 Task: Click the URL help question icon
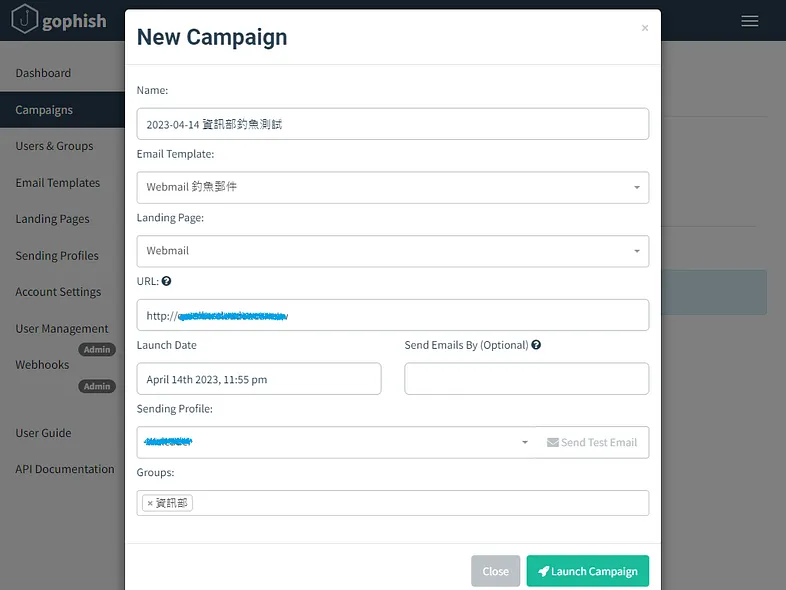pyautogui.click(x=167, y=282)
